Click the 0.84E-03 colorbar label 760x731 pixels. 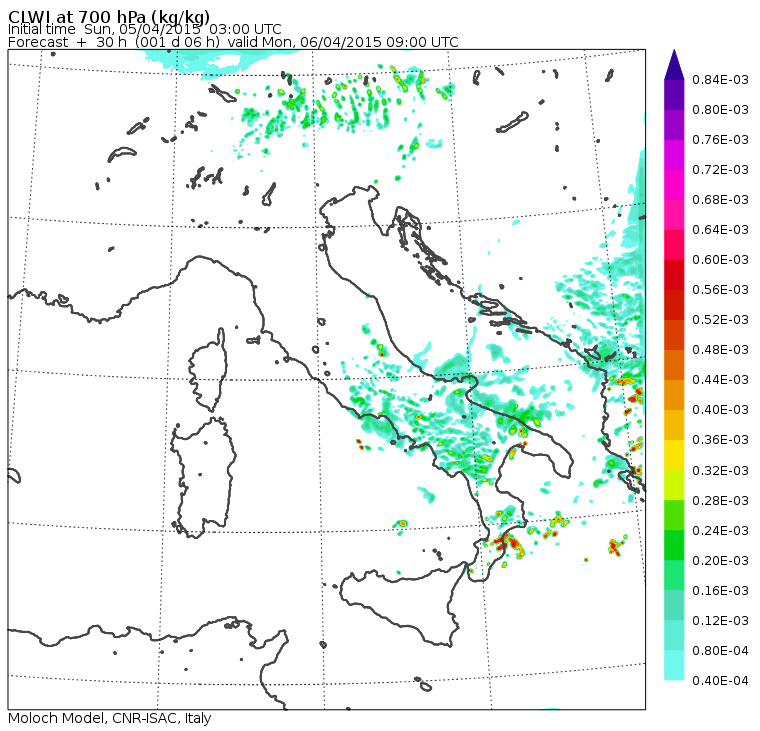720,79
